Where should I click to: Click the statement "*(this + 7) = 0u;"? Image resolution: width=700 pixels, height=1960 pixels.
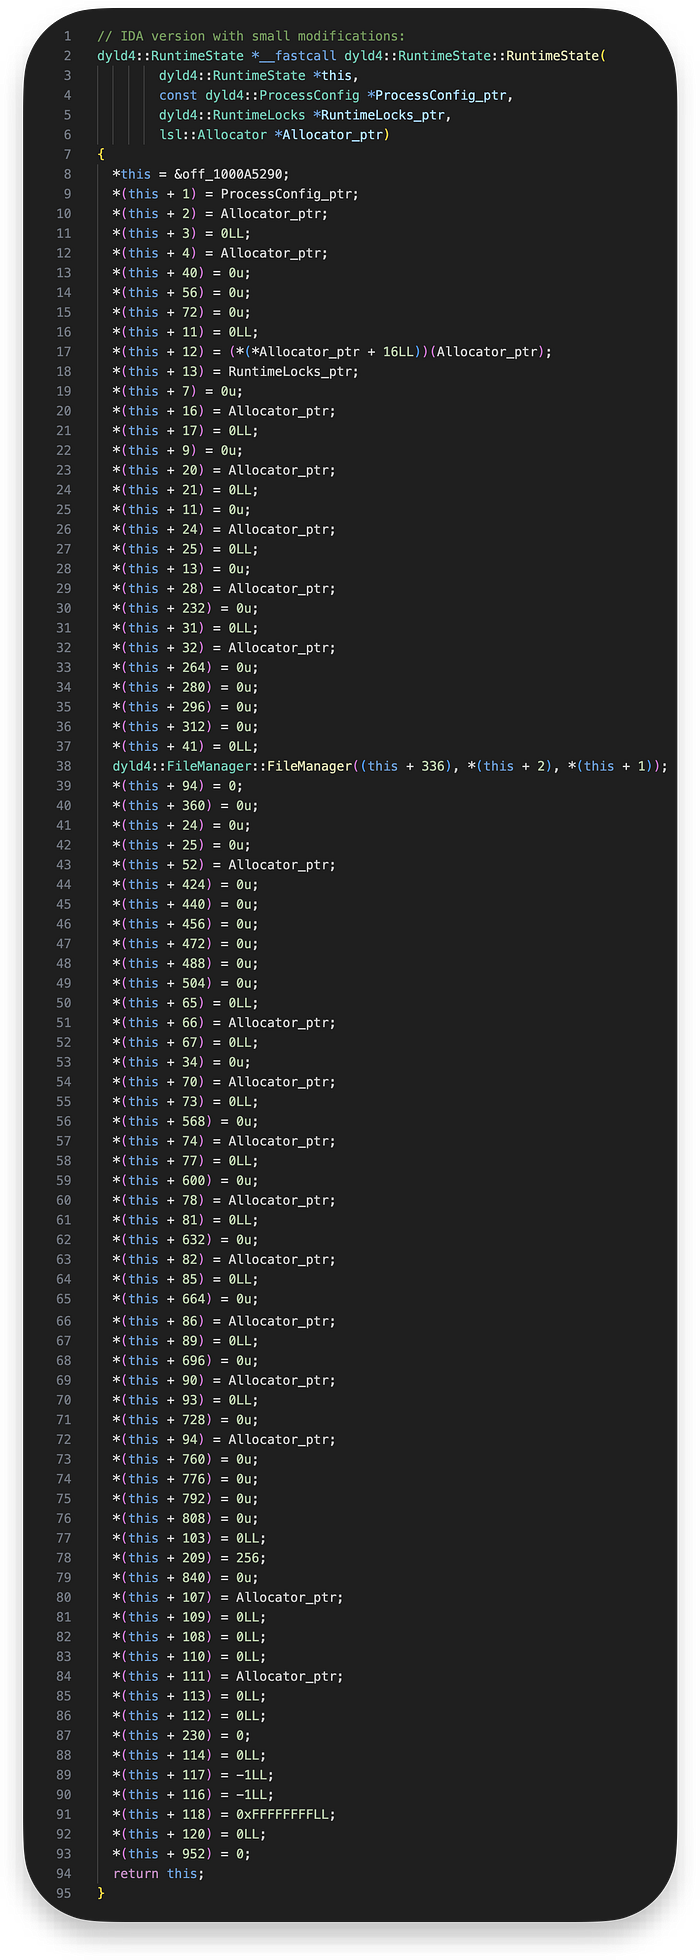tap(177, 391)
